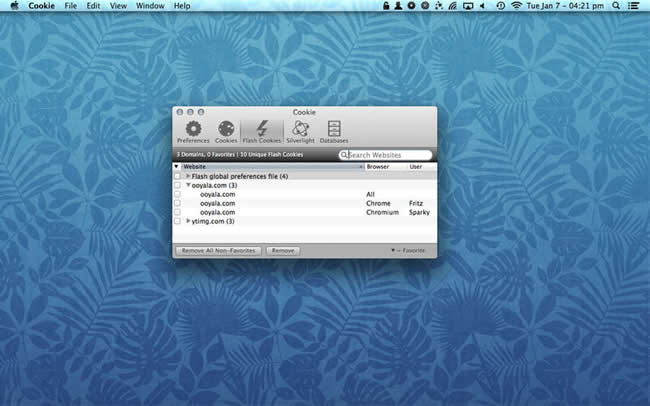Check the Flash global preferences file checkbox

(178, 176)
